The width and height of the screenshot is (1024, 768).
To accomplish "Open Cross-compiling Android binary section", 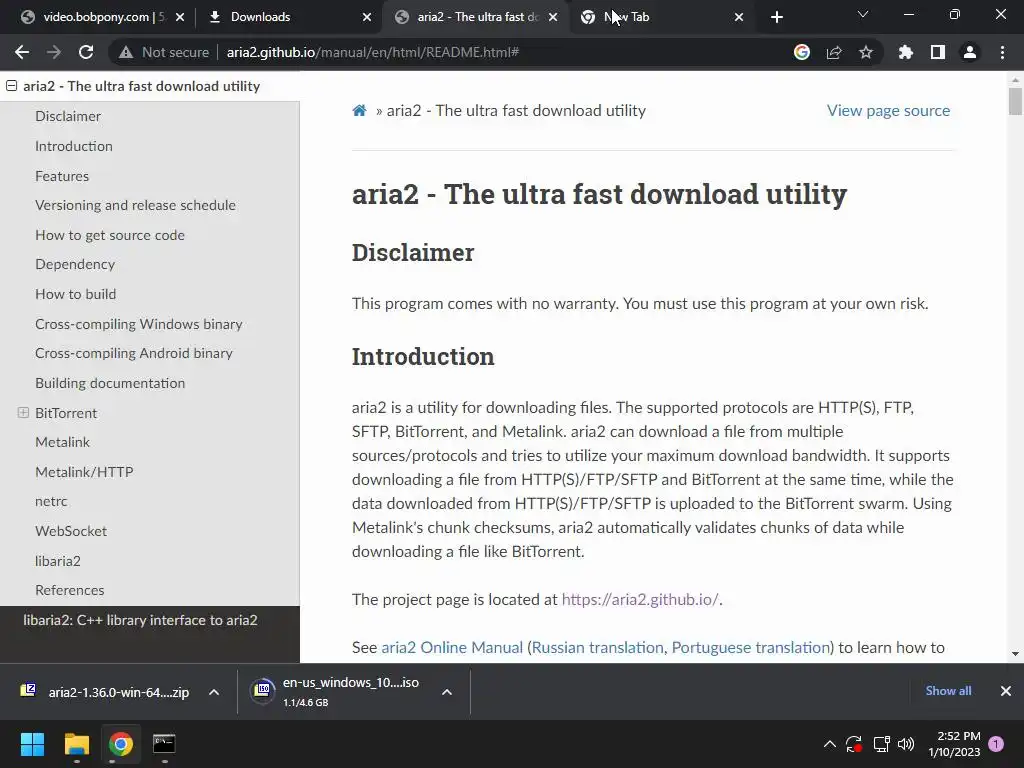I will click(x=134, y=353).
